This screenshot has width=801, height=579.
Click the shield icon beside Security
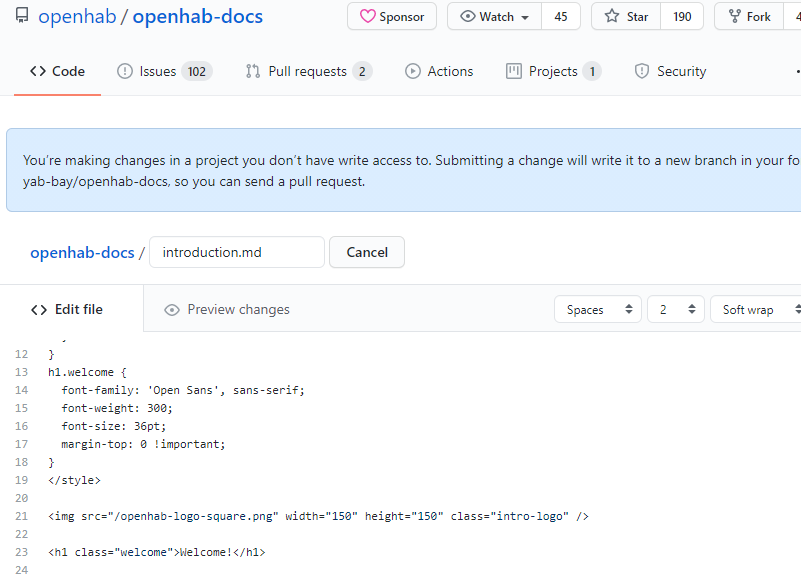[642, 71]
